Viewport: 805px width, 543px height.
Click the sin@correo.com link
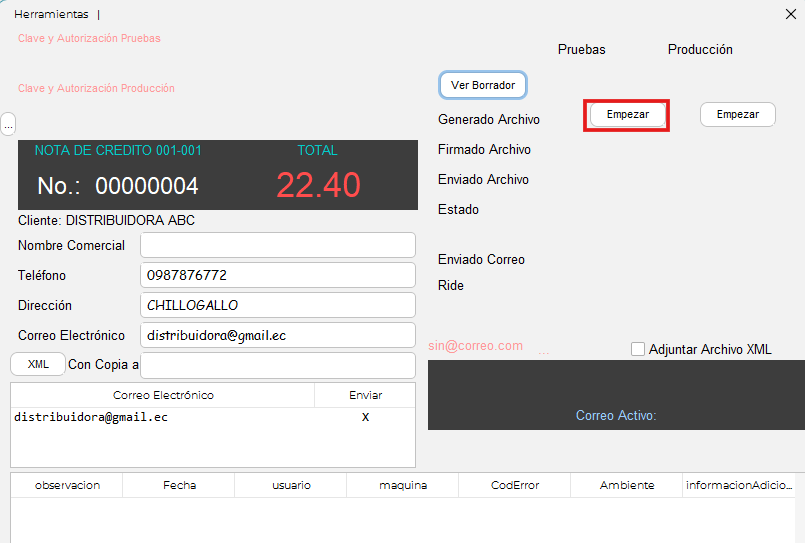[x=475, y=346]
